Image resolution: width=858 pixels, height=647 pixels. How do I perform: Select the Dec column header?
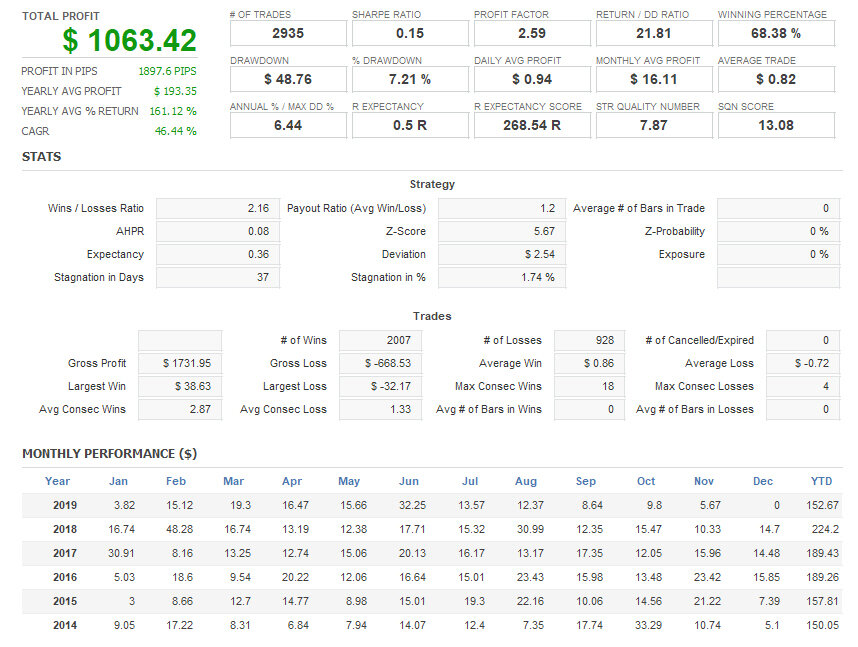pyautogui.click(x=763, y=481)
